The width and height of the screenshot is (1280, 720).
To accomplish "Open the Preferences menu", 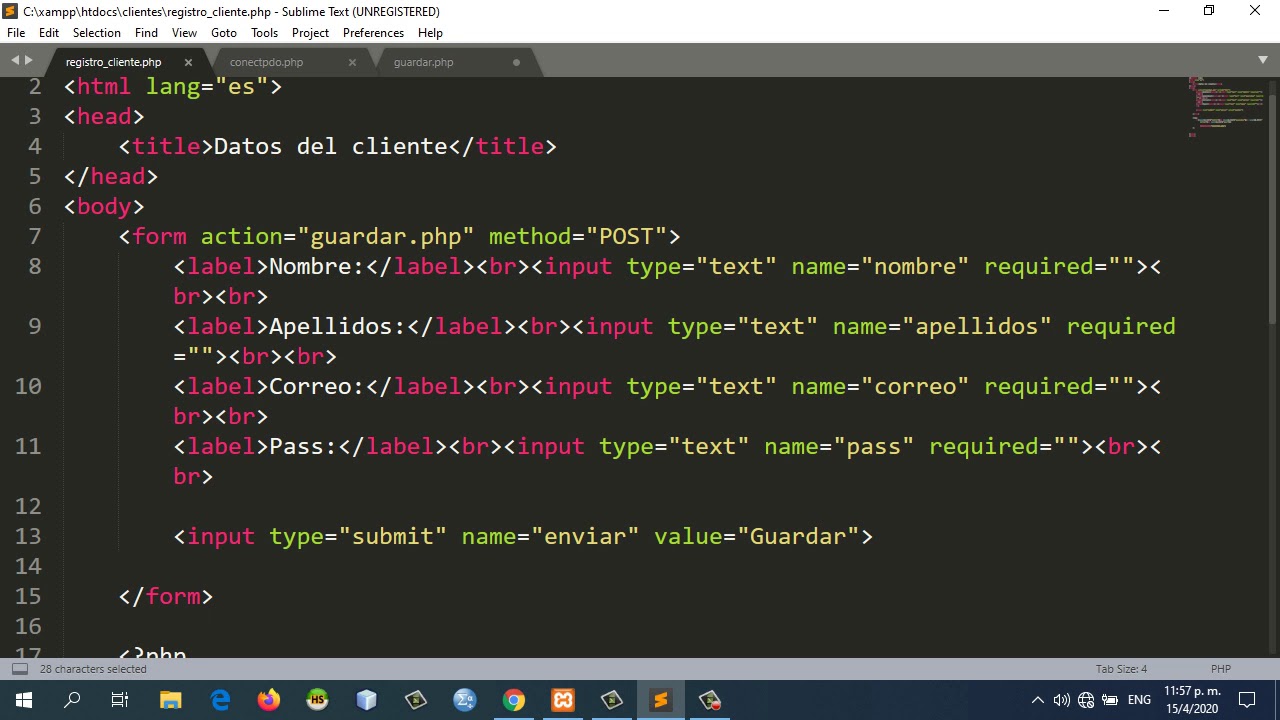I will [x=373, y=33].
